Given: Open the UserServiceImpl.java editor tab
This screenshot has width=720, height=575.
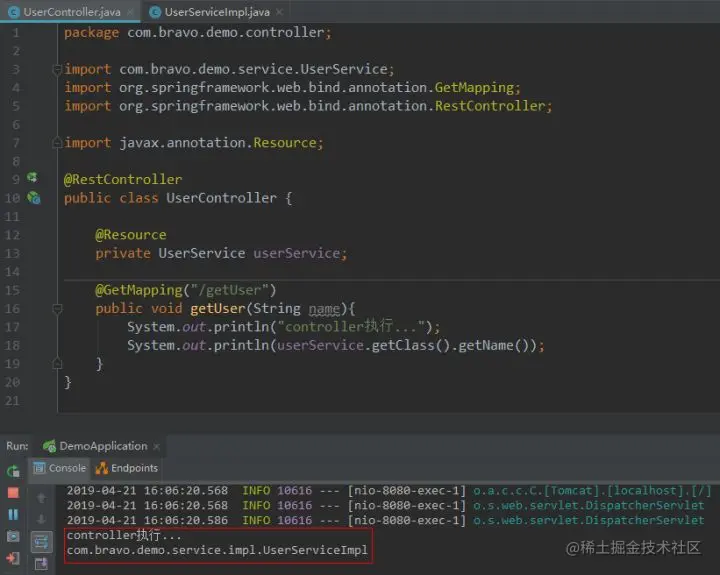Looking at the screenshot, I should point(217,12).
